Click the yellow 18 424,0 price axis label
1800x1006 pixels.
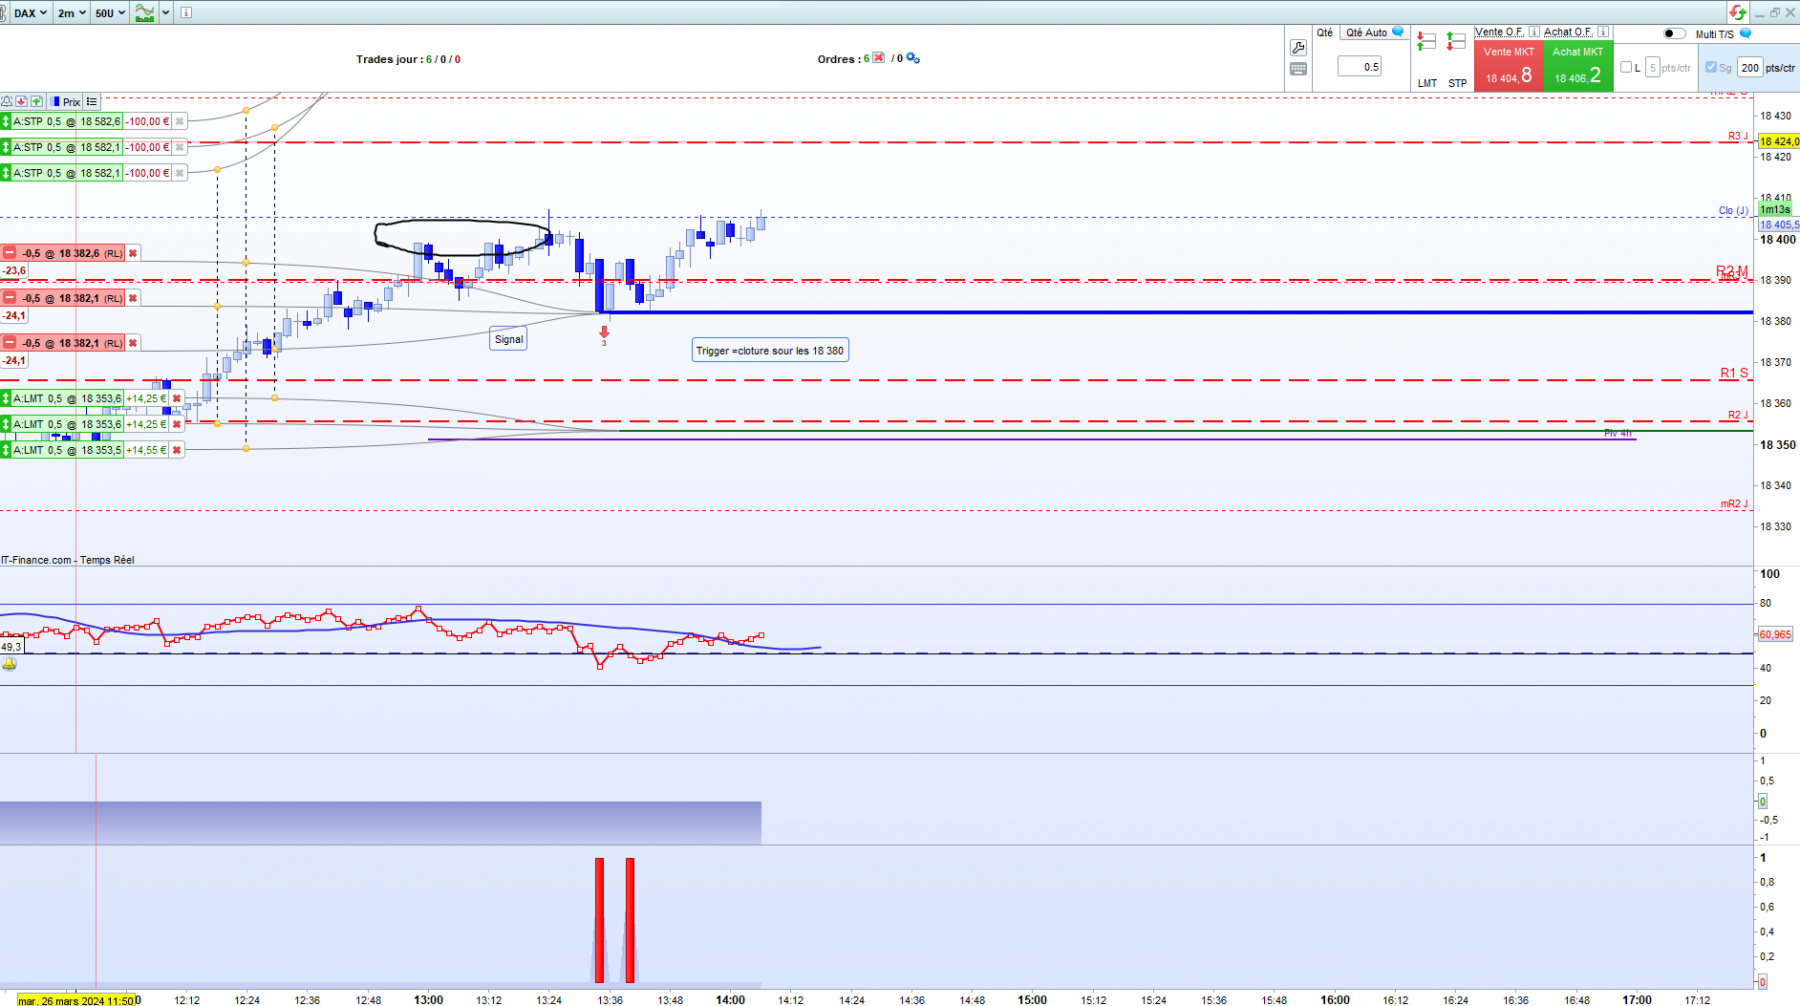tap(1779, 141)
